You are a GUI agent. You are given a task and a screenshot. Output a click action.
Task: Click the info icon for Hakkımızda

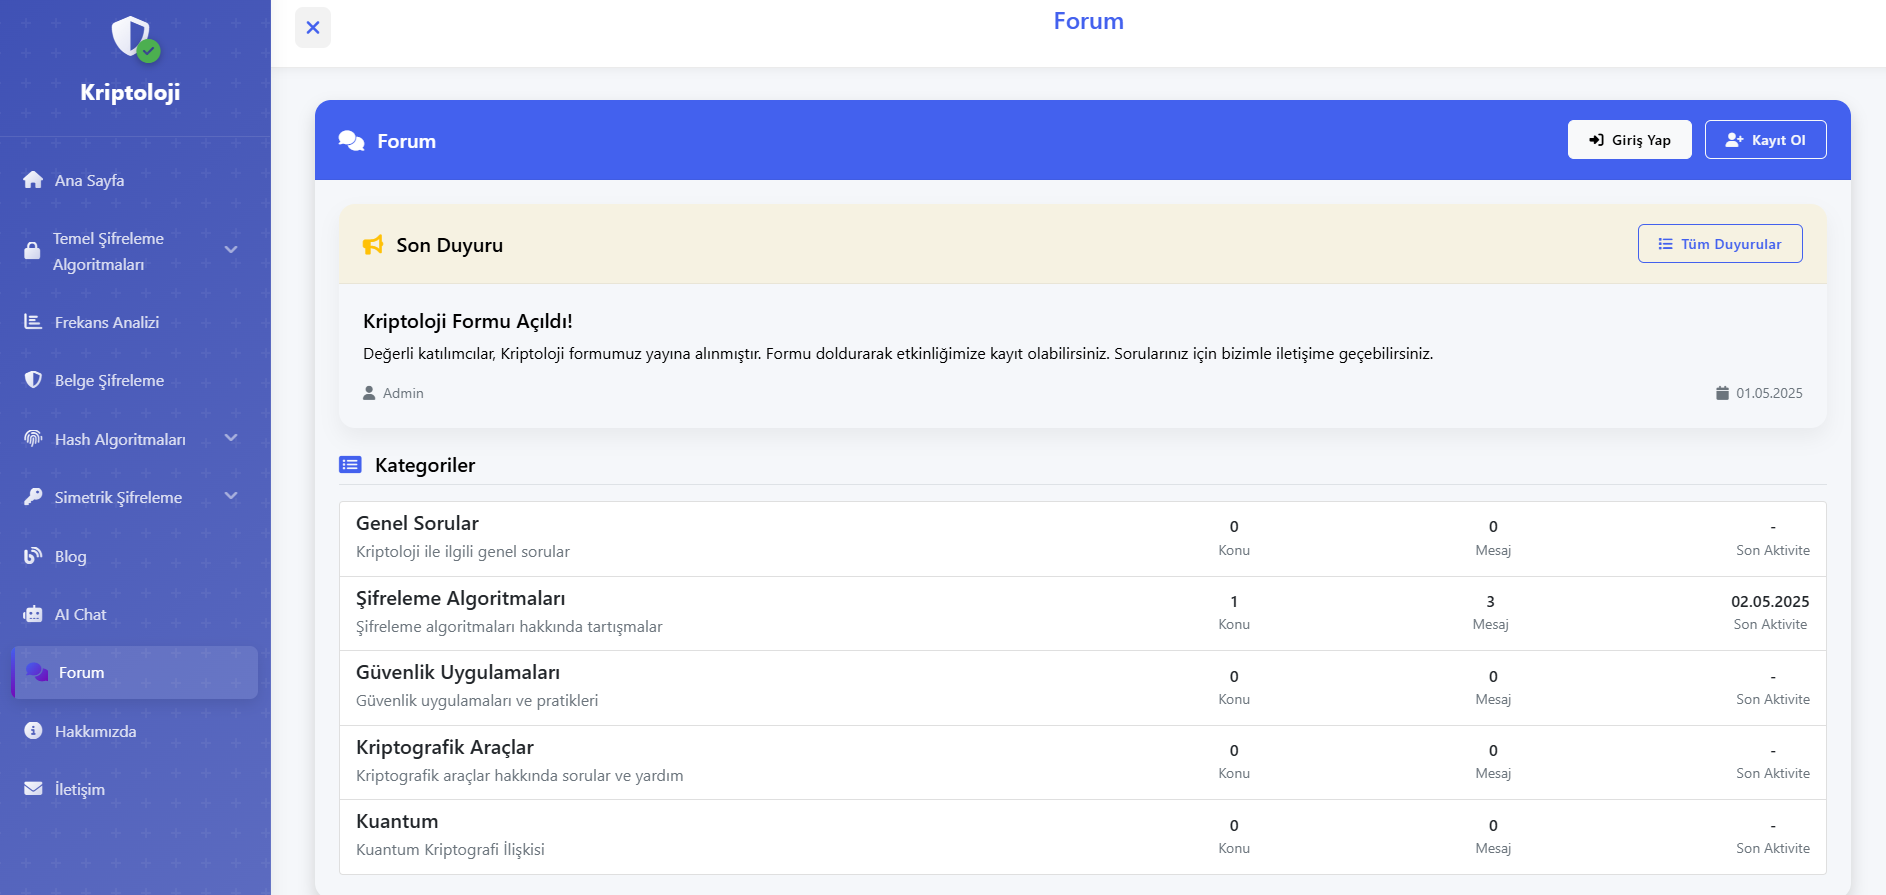33,731
